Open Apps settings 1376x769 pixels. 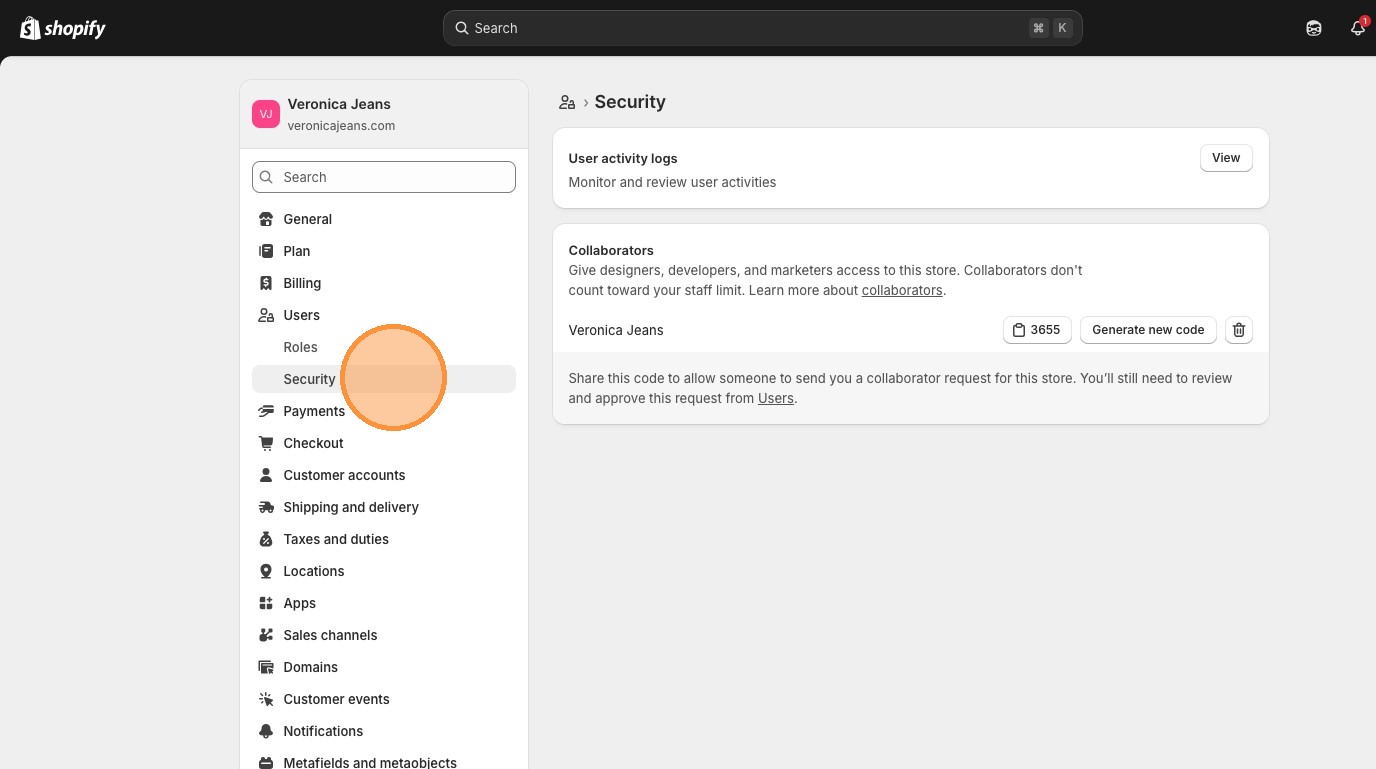pos(384,603)
